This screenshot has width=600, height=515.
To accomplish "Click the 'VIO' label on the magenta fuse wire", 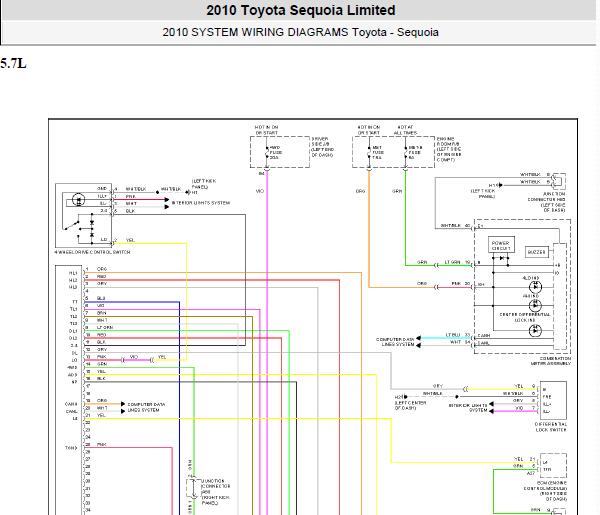I will (x=260, y=191).
